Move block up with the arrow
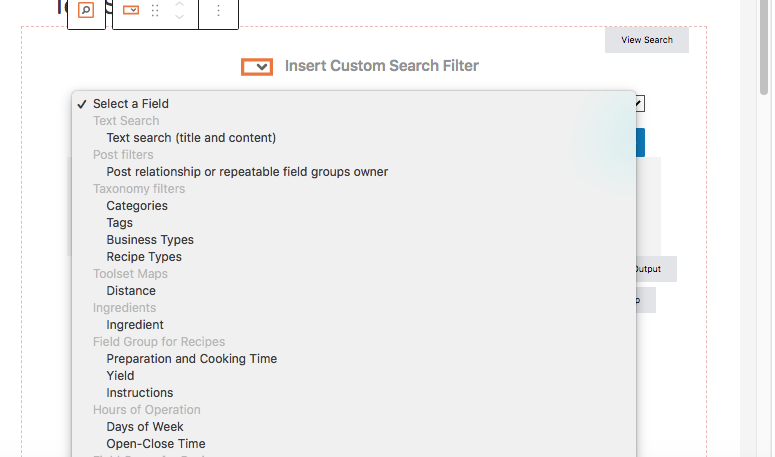 (179, 5)
